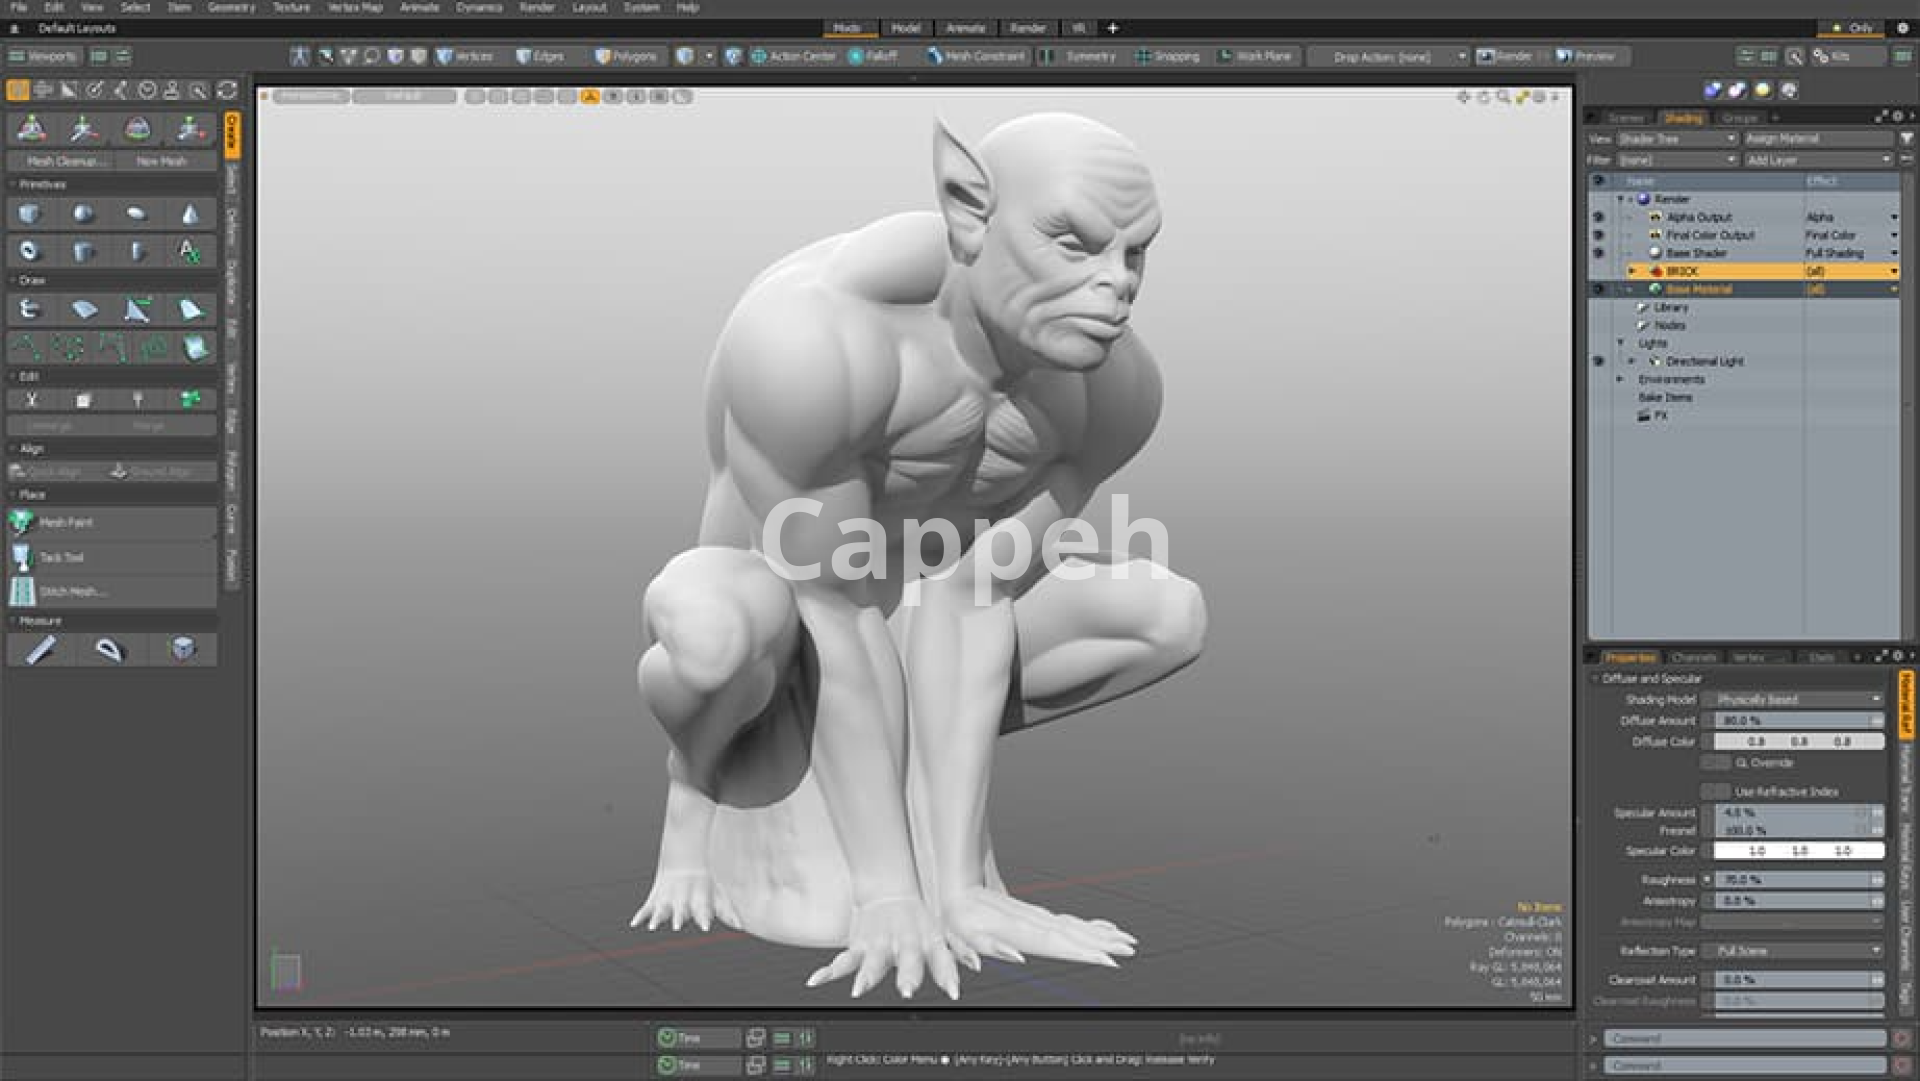Image resolution: width=1920 pixels, height=1081 pixels.
Task: Click the Protractor measure tool
Action: [109, 650]
